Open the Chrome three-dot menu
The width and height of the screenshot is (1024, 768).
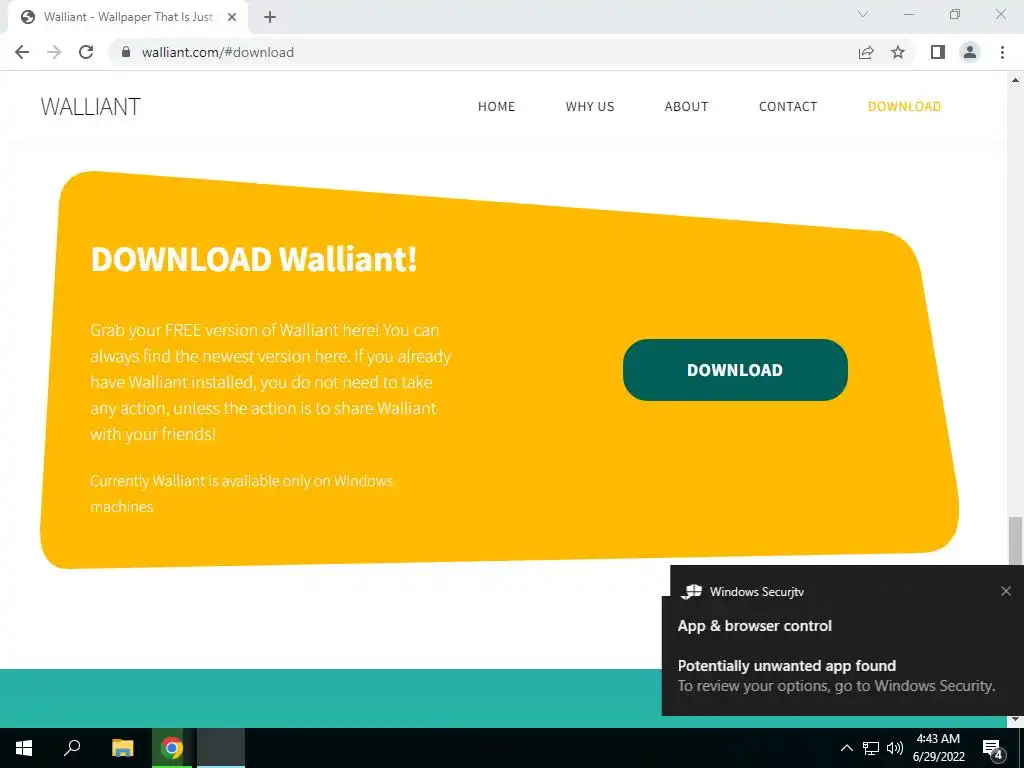tap(1002, 52)
